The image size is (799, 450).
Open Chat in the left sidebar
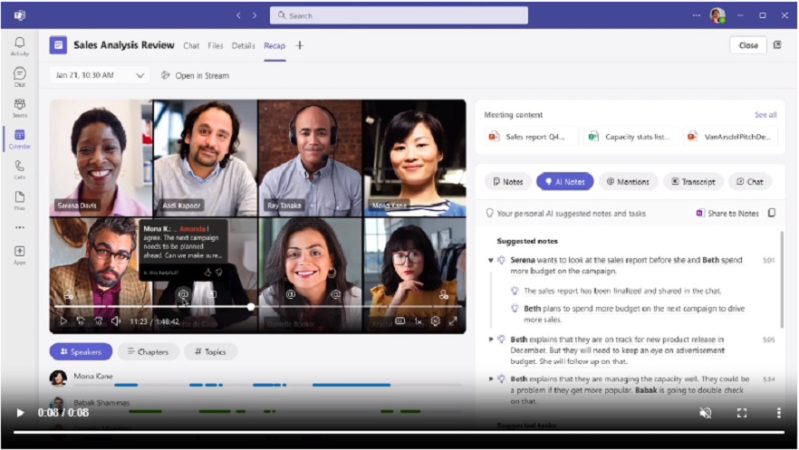20,76
